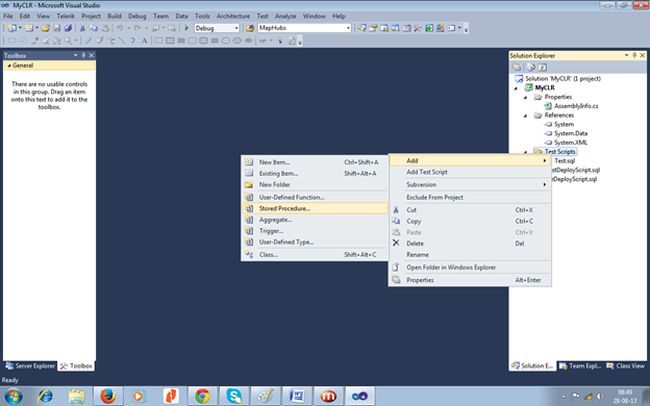Click the Copy toolbar icon
Viewport: 650px width, 406px height.
click(94, 28)
